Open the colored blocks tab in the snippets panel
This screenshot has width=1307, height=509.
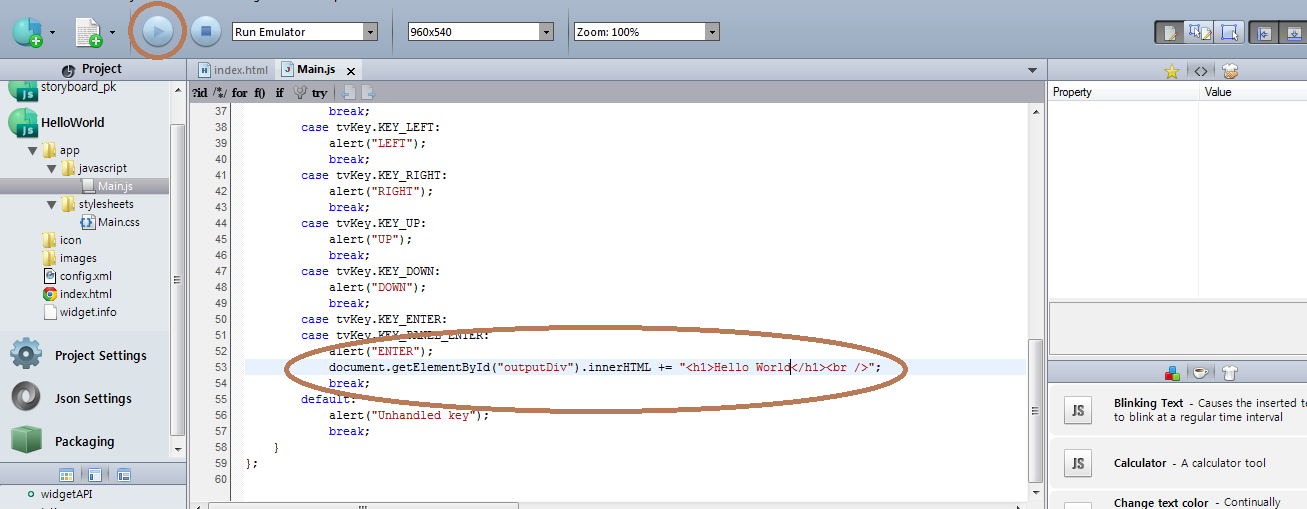[1172, 373]
